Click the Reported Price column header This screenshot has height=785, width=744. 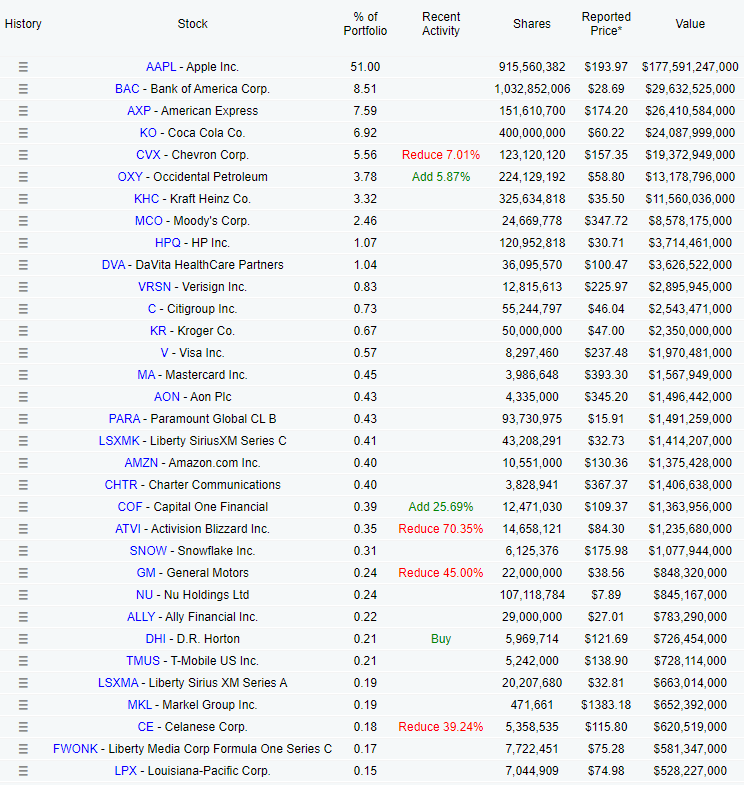[606, 24]
